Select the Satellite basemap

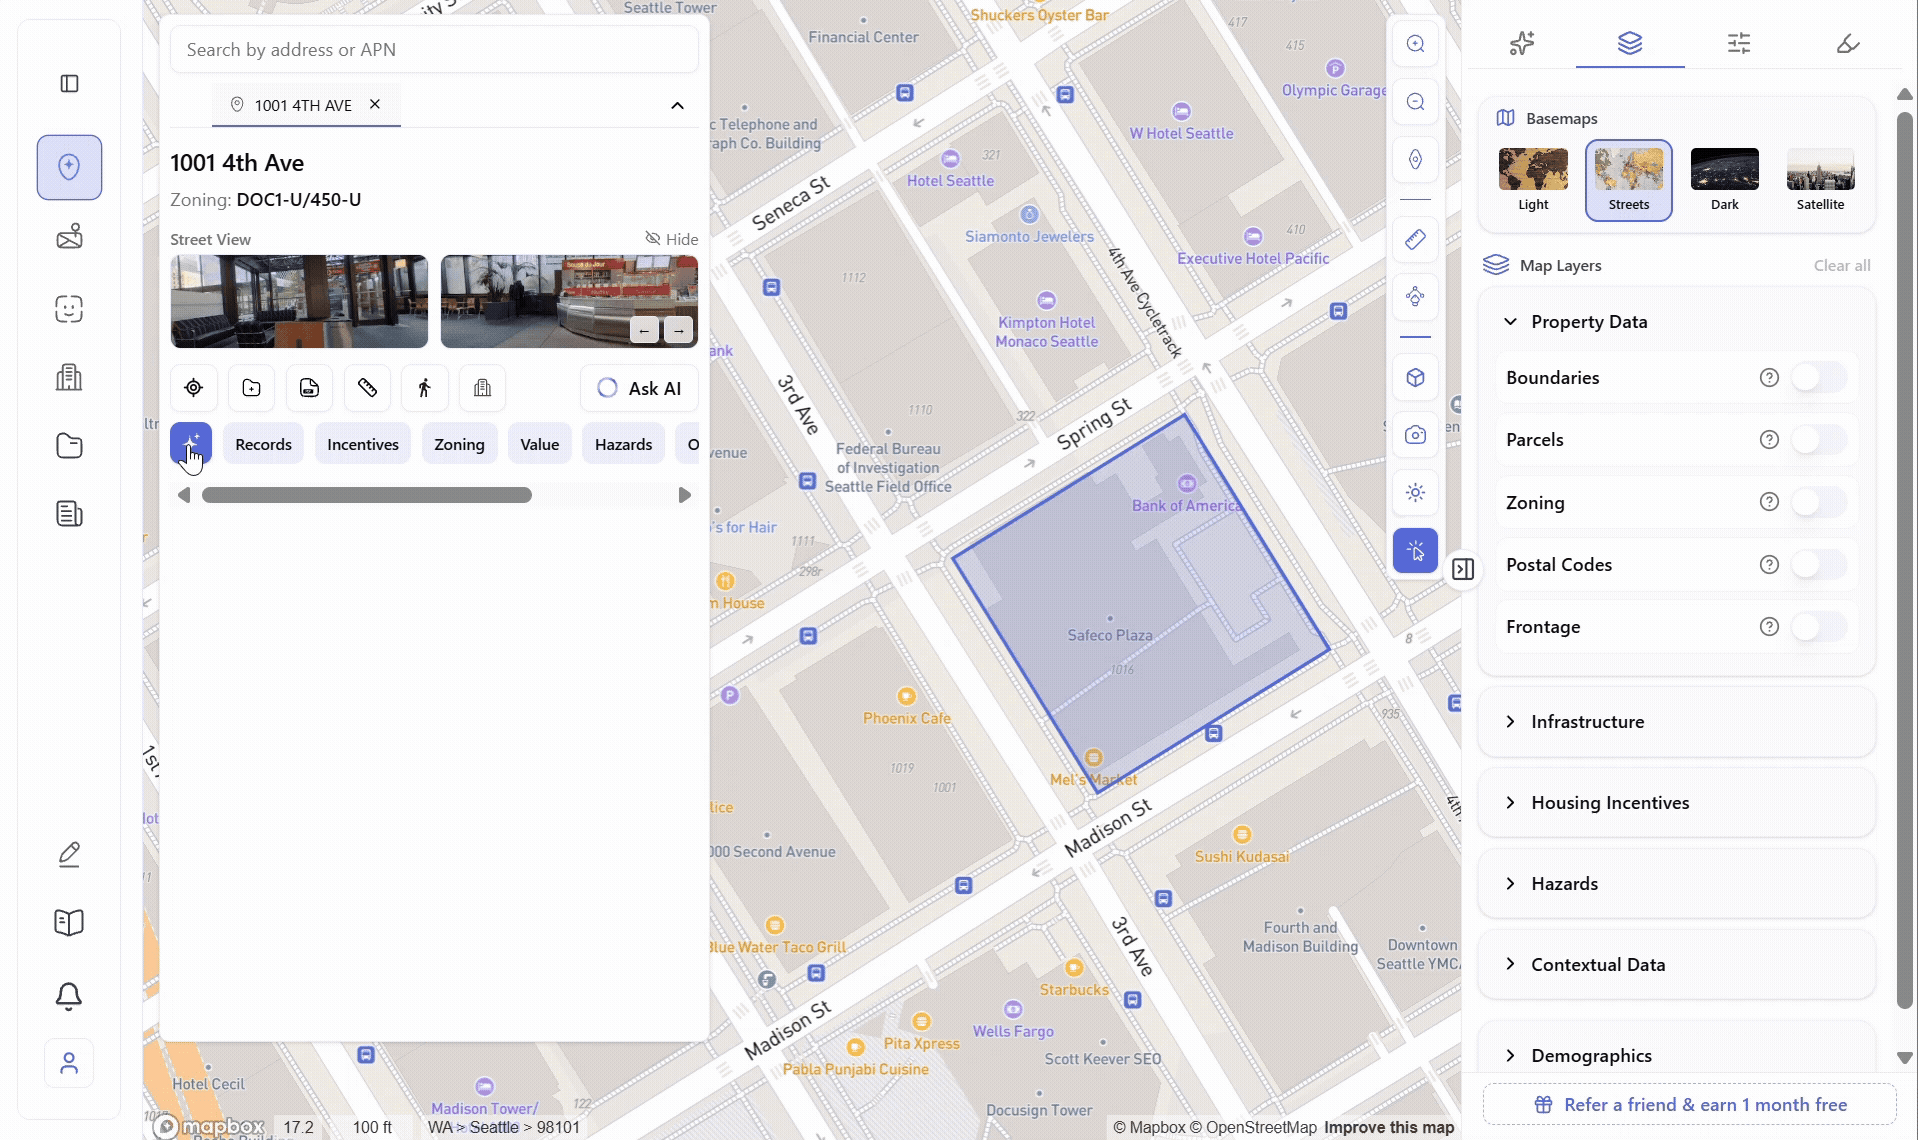(1820, 181)
